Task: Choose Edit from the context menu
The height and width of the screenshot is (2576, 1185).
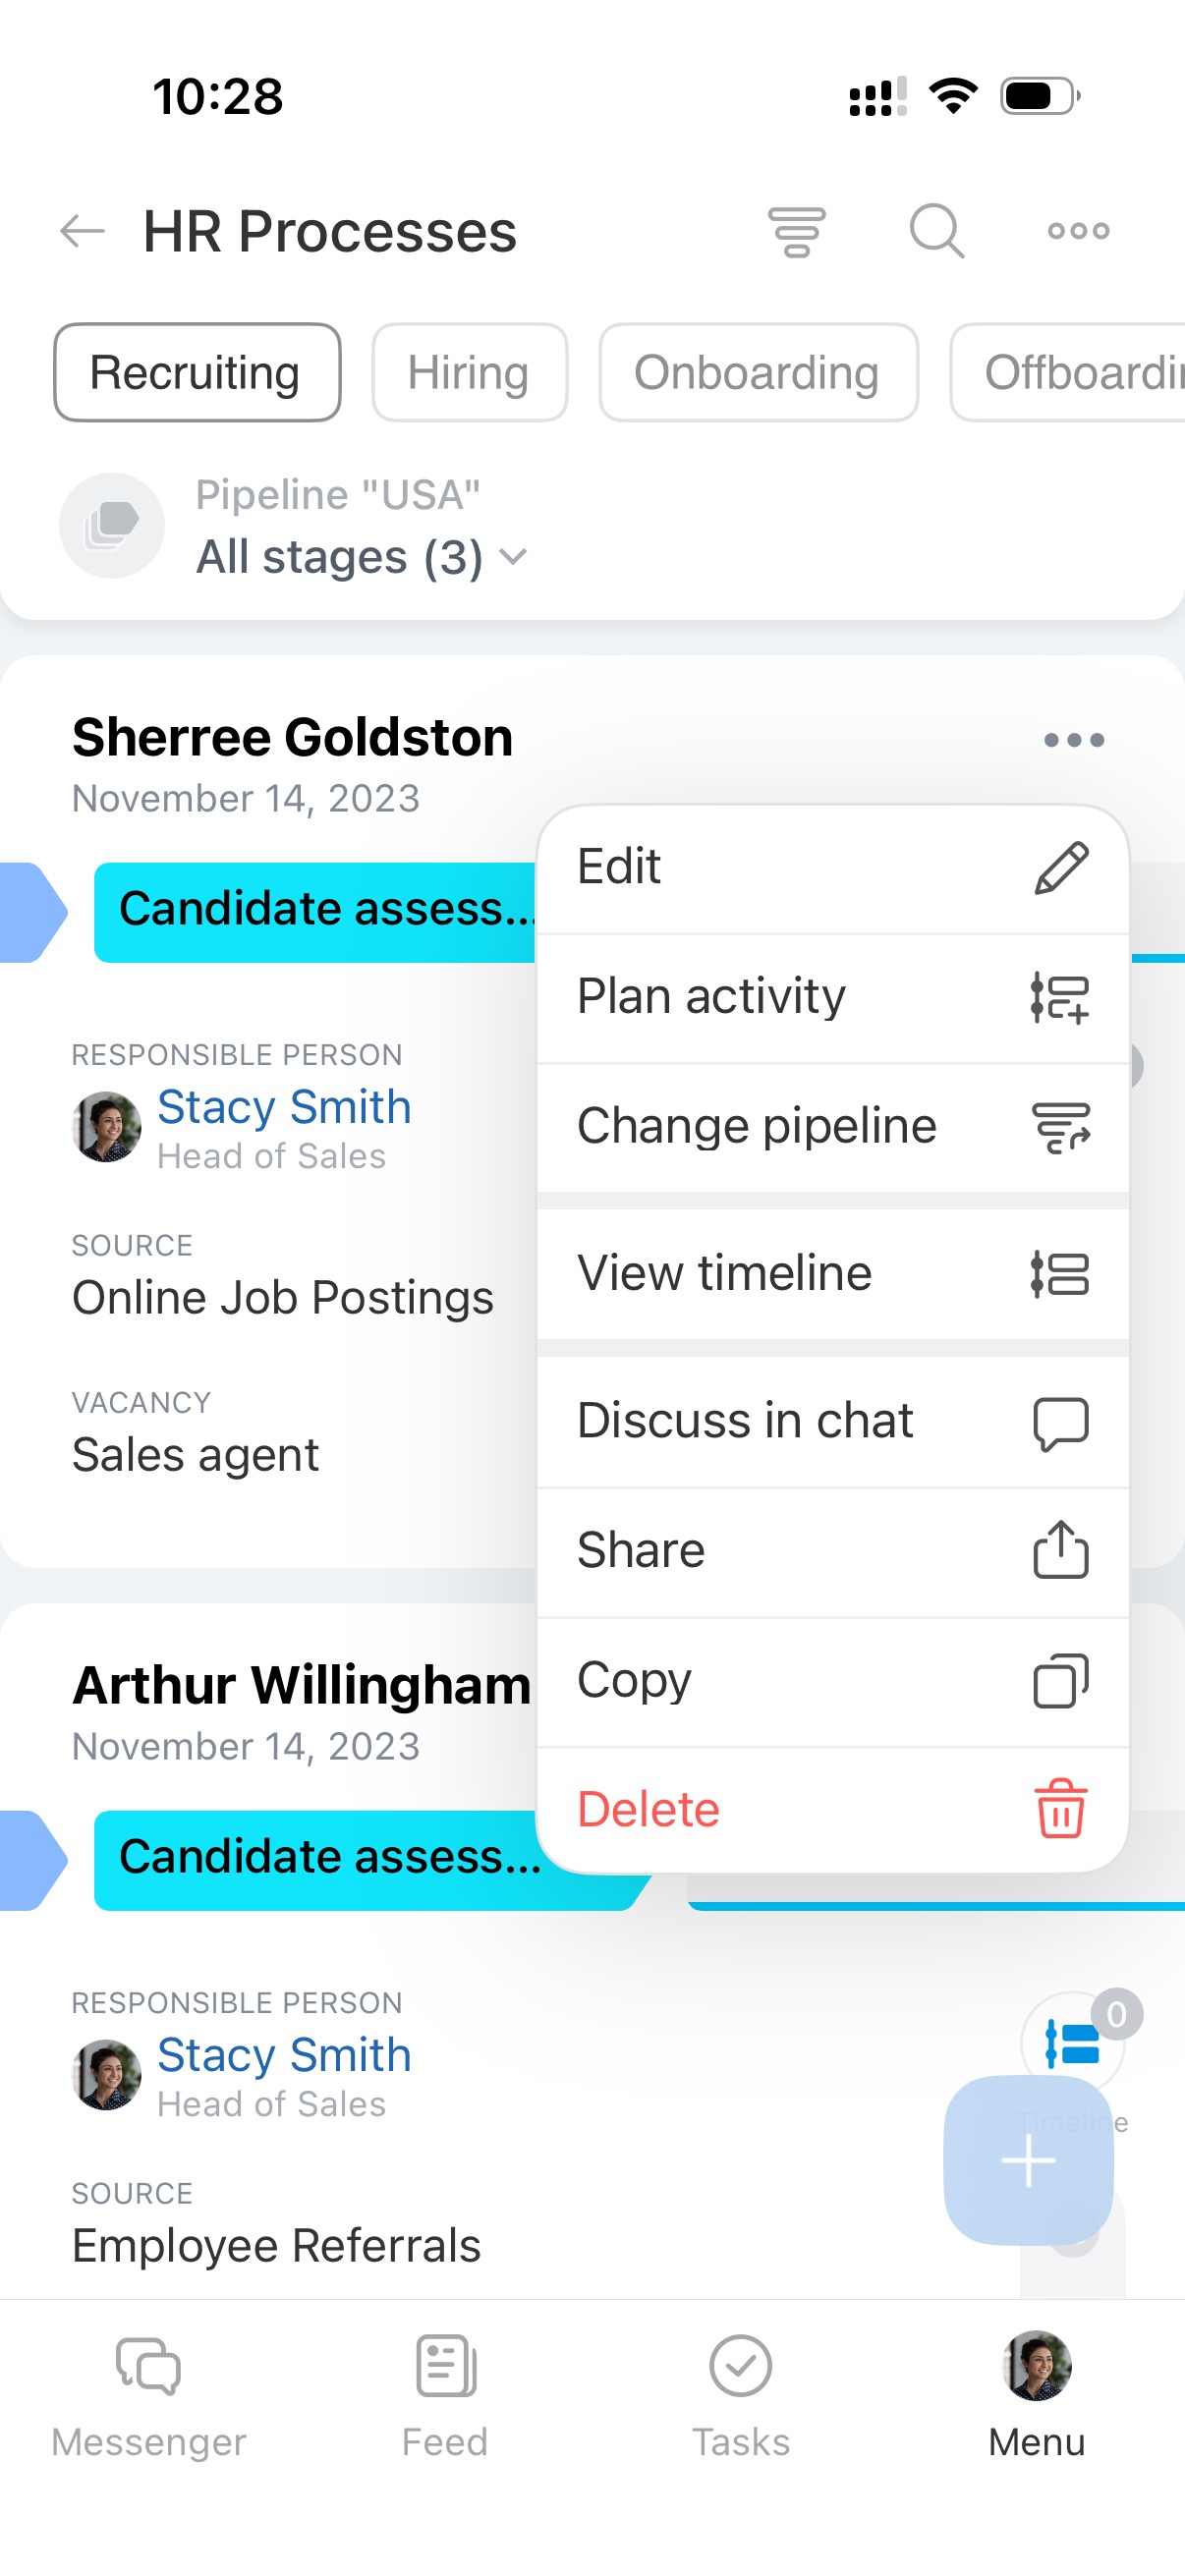Action: [832, 867]
